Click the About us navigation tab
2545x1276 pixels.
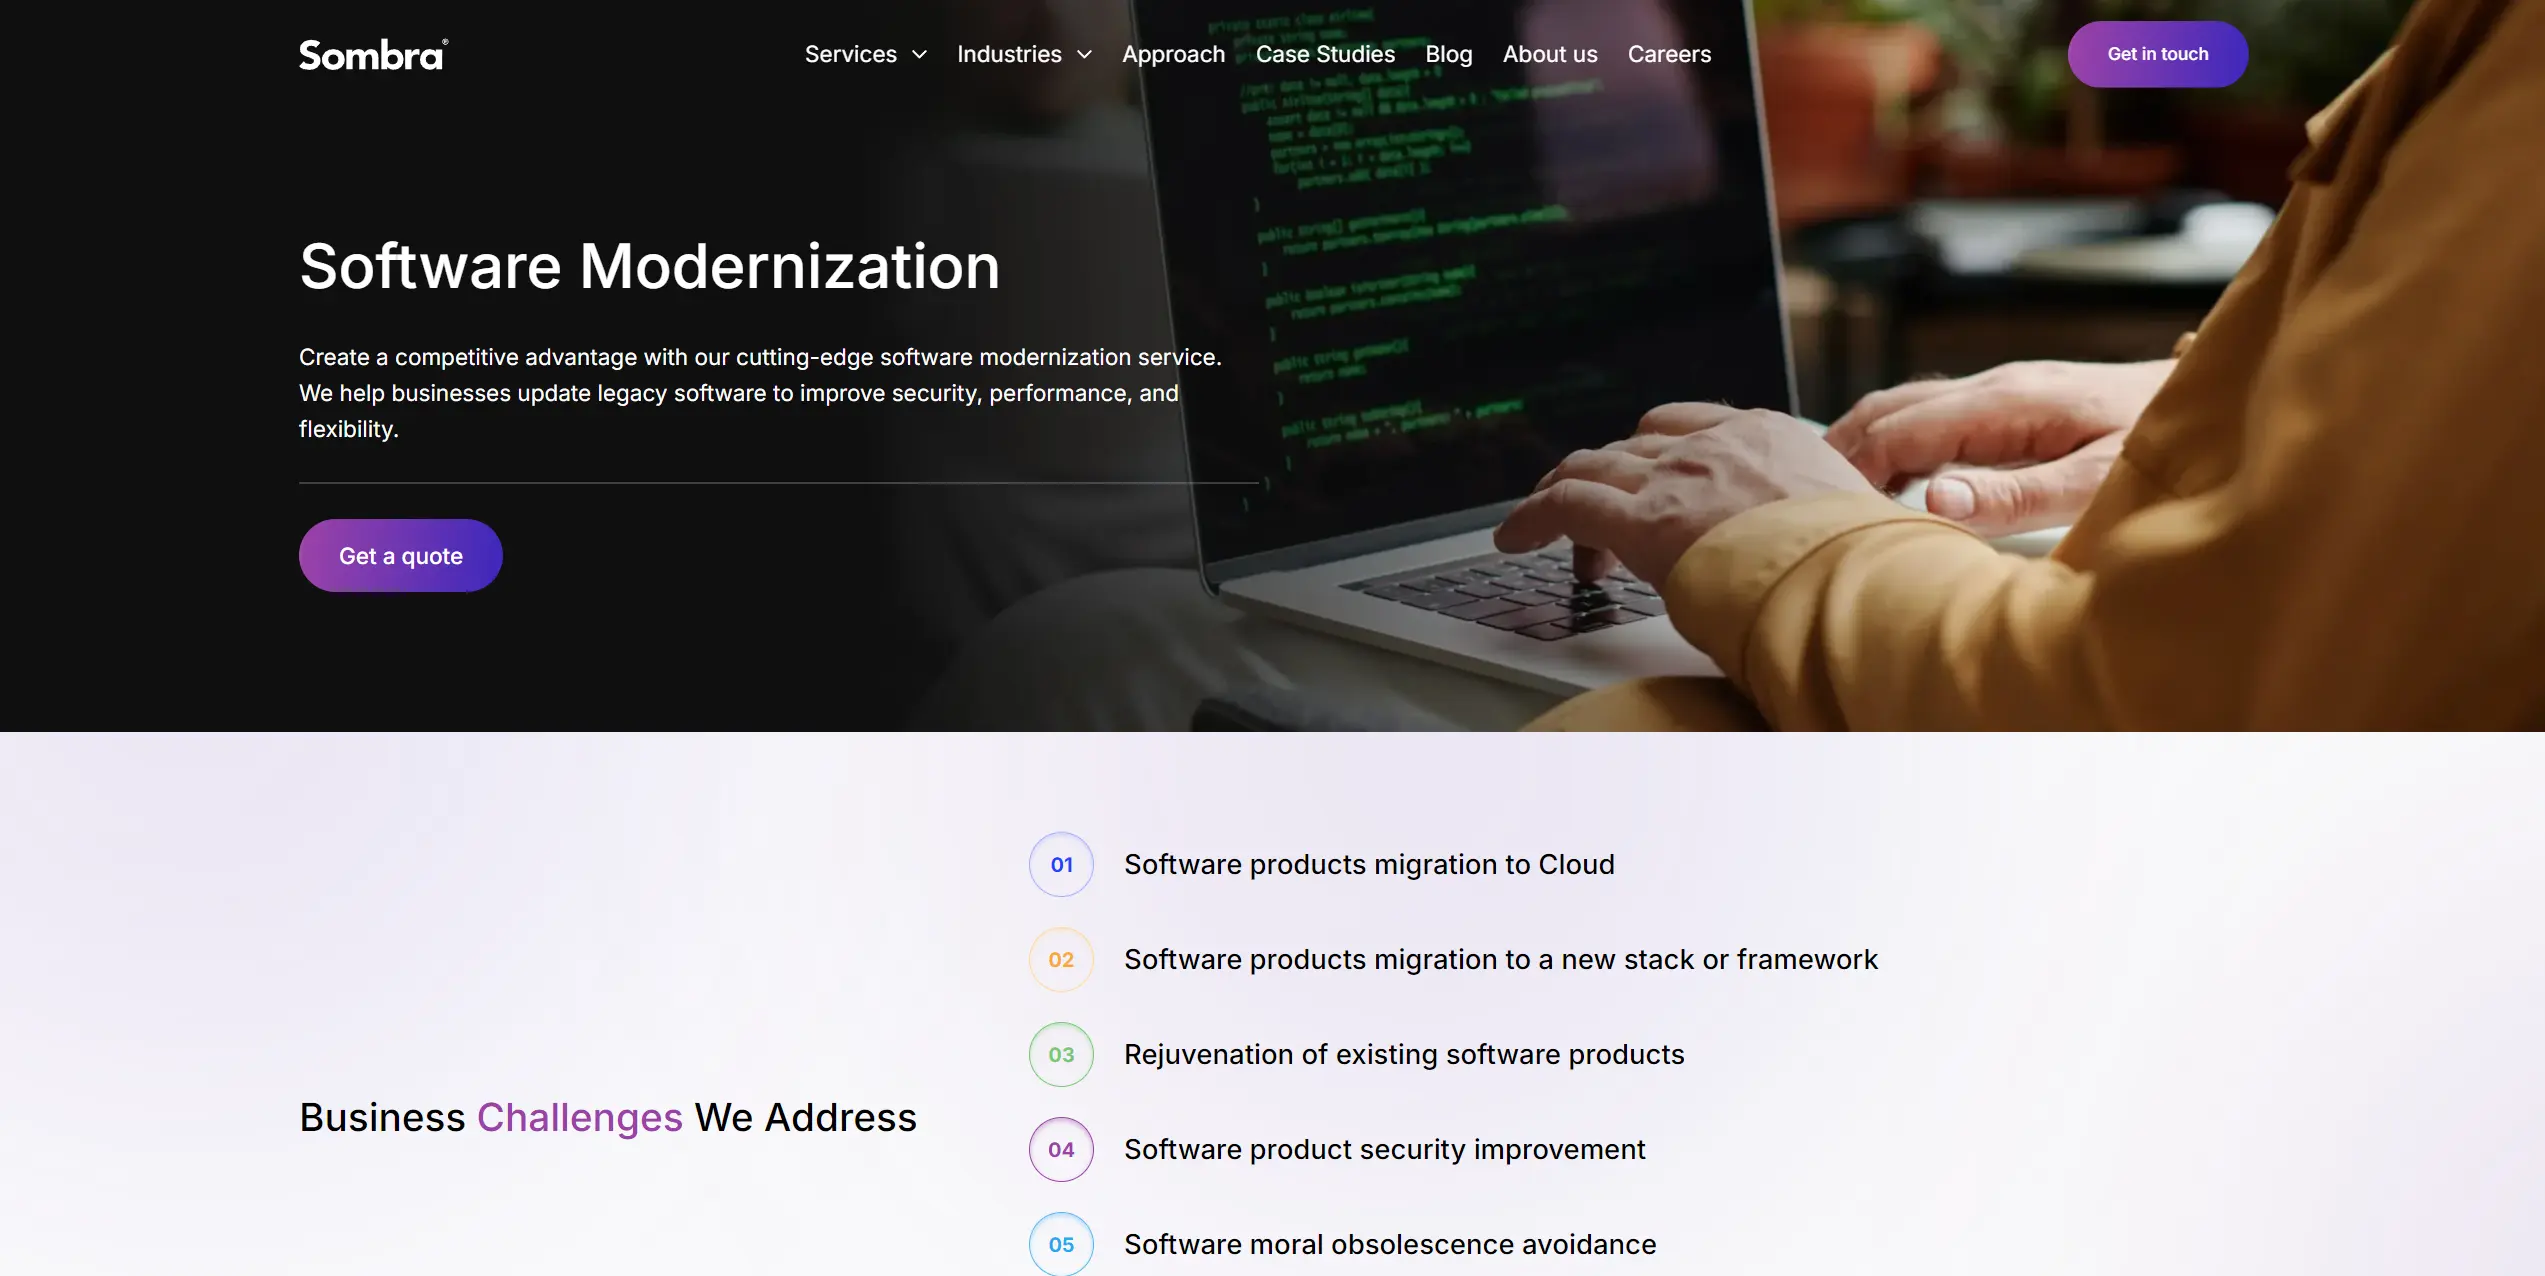coord(1549,54)
